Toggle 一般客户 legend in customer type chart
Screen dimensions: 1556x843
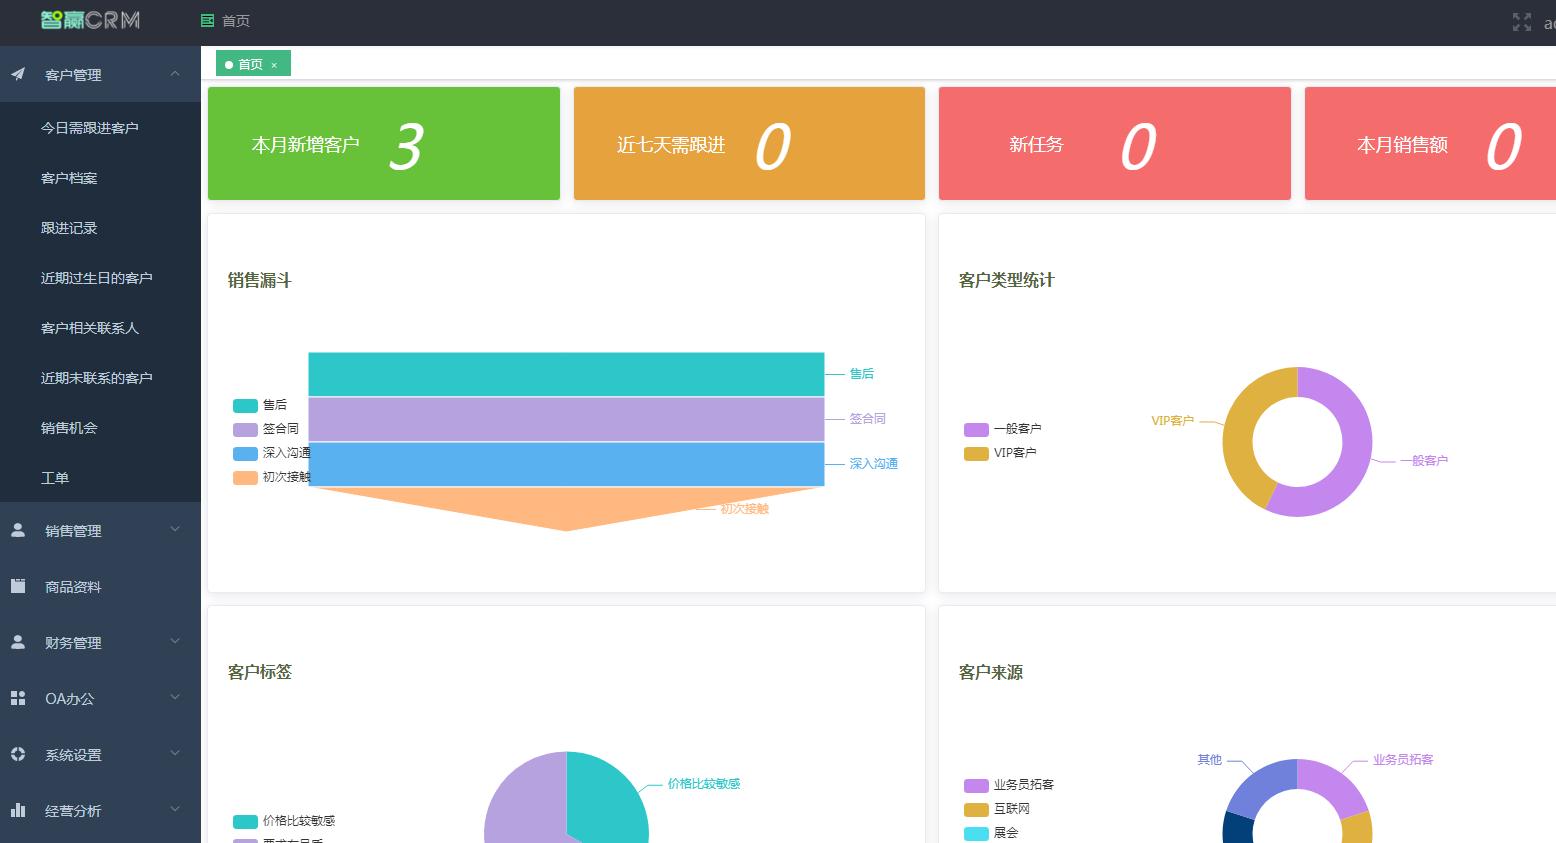pyautogui.click(x=1003, y=429)
